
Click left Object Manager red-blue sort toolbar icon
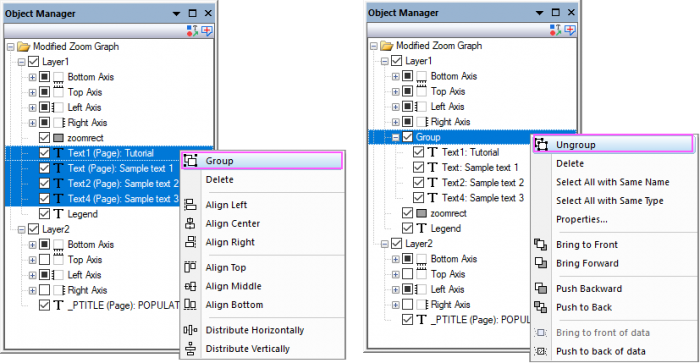point(192,31)
